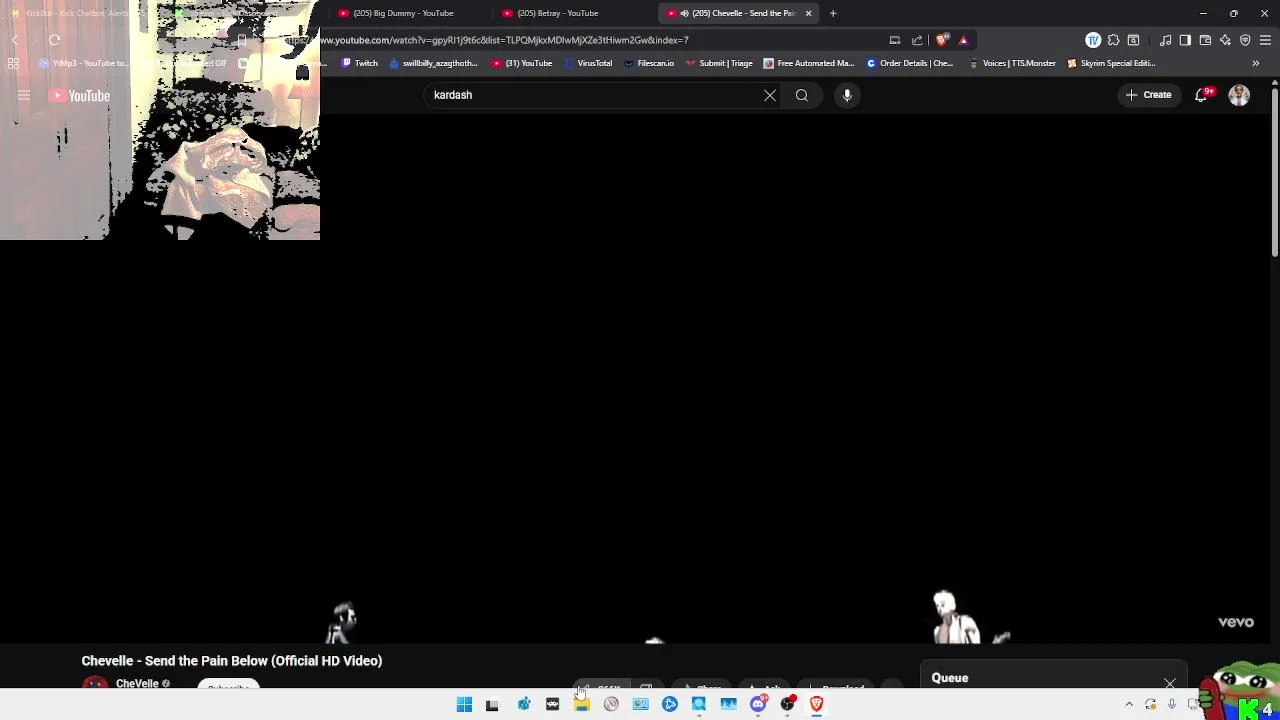Clear the search box with the X icon
Screen dimensions: 1280x720
770,95
